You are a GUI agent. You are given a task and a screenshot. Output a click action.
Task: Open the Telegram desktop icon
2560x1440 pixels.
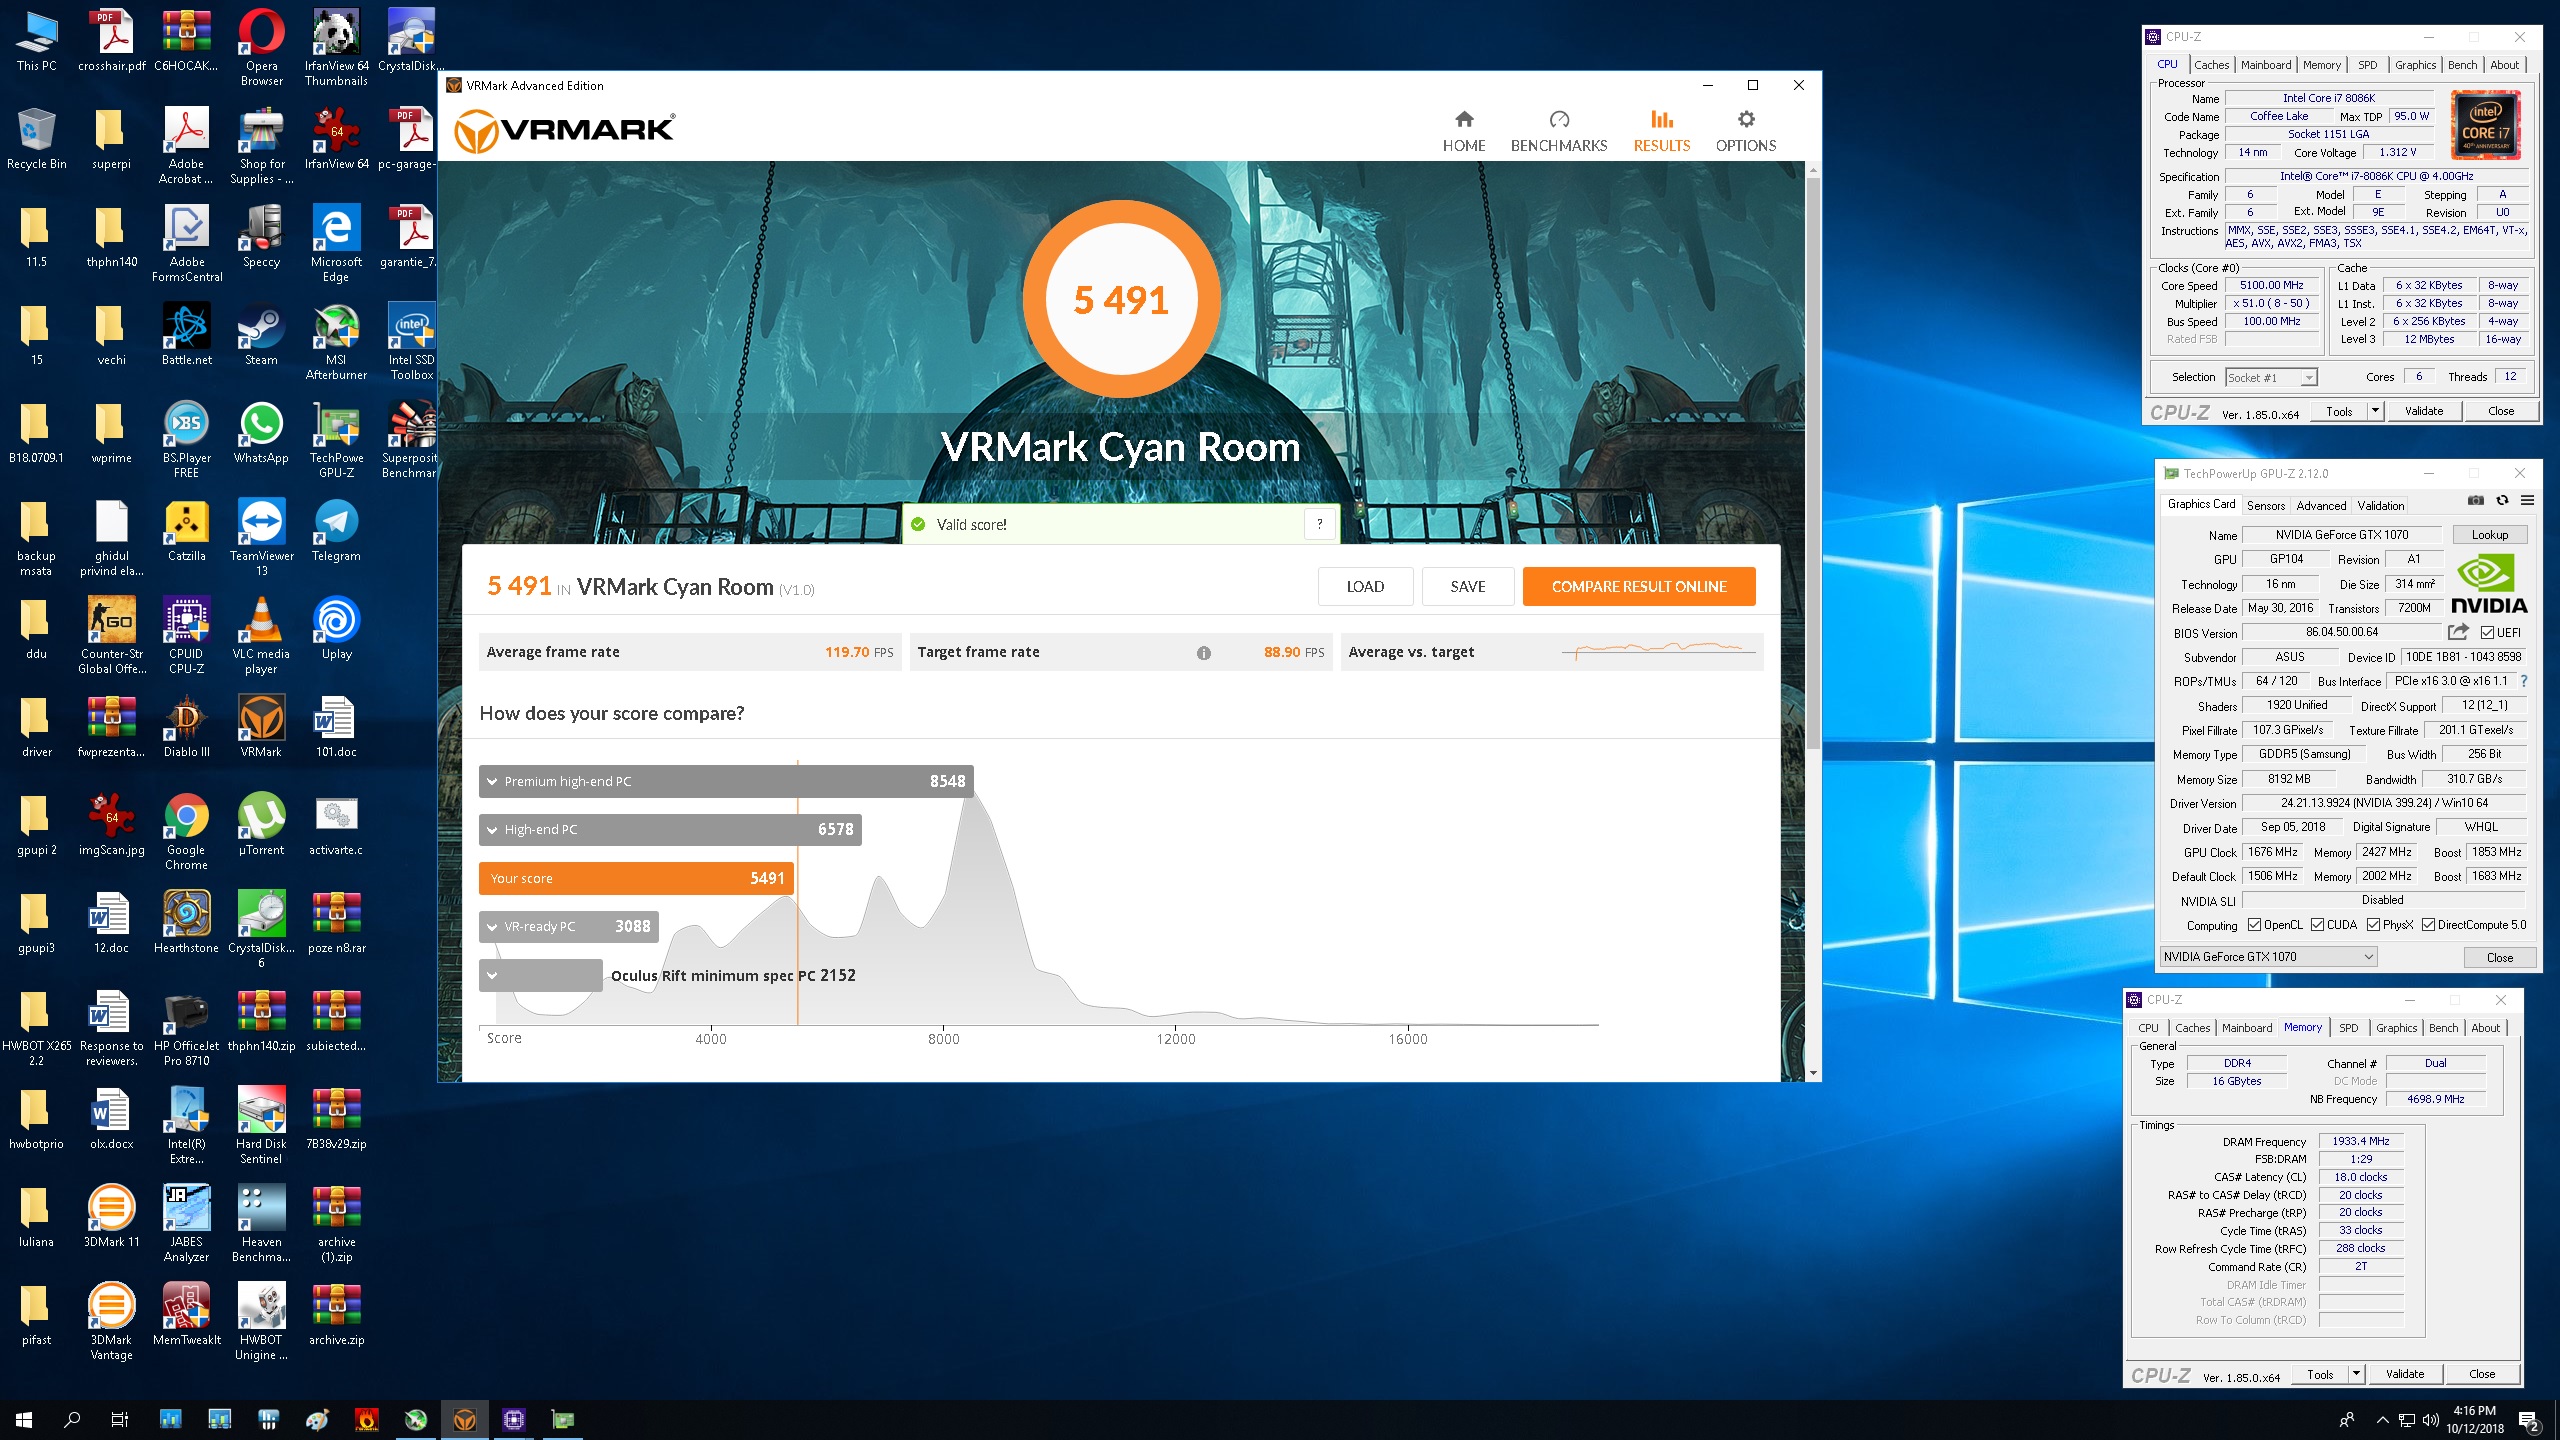336,533
